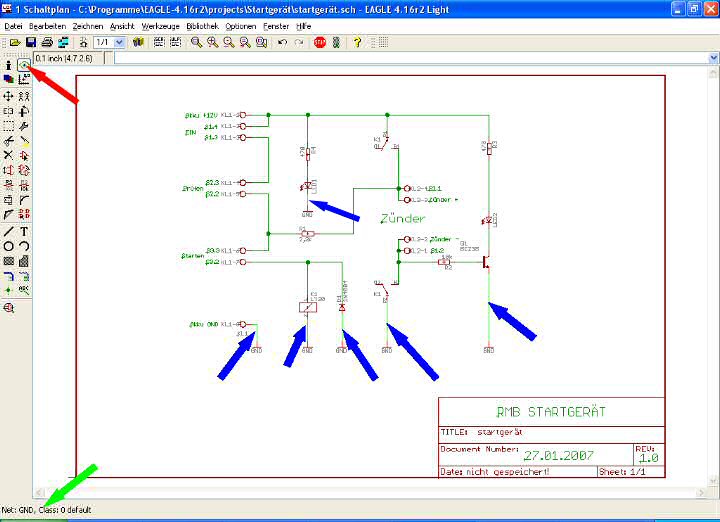
Task: Expand the command line history dropdown
Action: pos(712,58)
